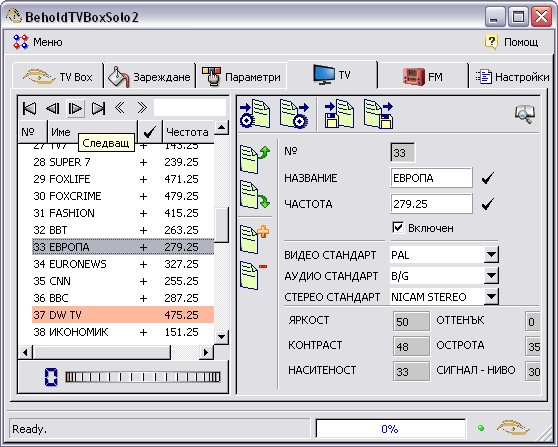This screenshot has width=558, height=447.
Task: Skip to last channel navigation icon
Action: pos(98,108)
